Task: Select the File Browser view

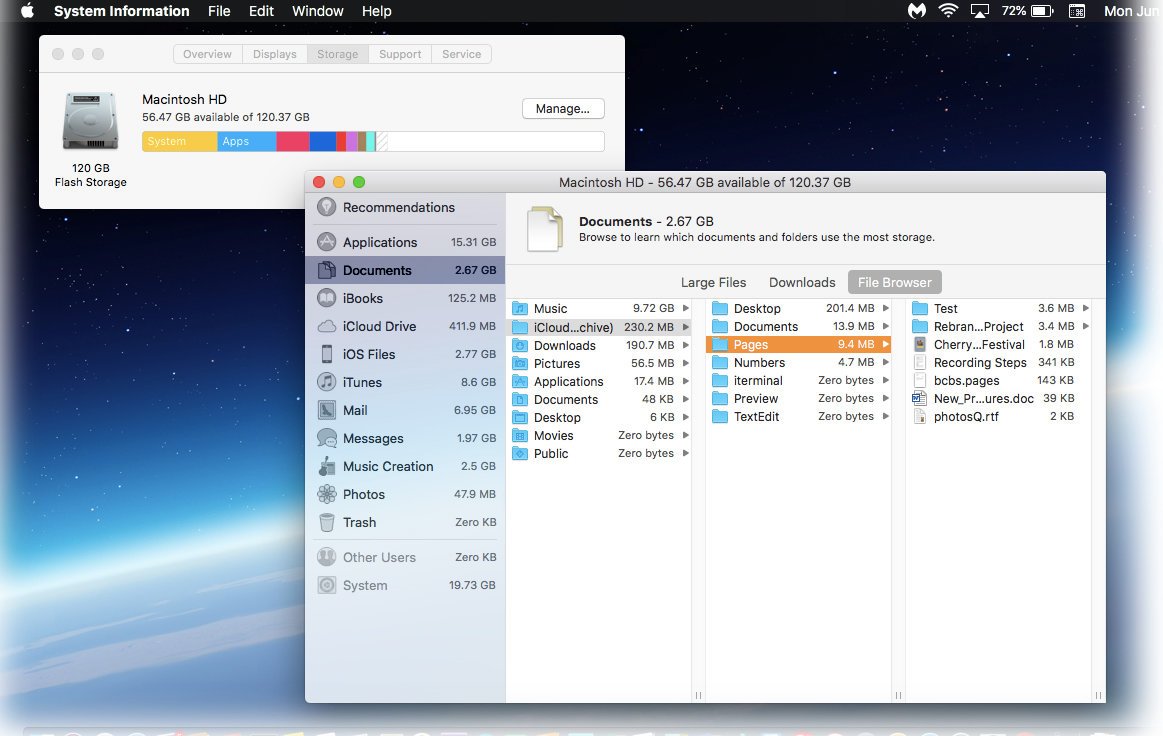Action: [x=895, y=282]
